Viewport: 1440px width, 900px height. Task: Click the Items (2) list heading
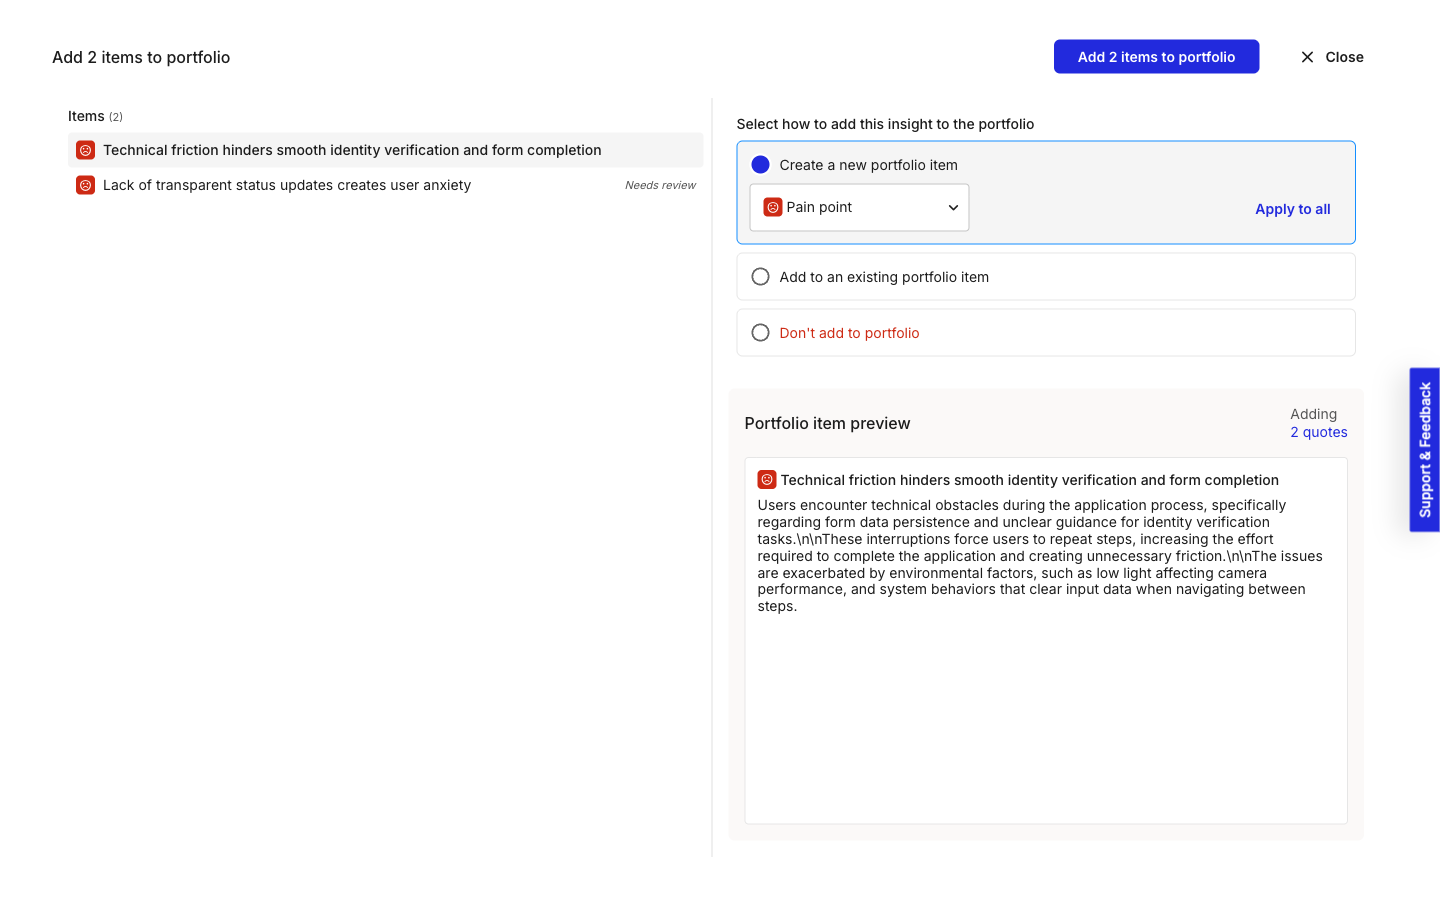tap(95, 116)
